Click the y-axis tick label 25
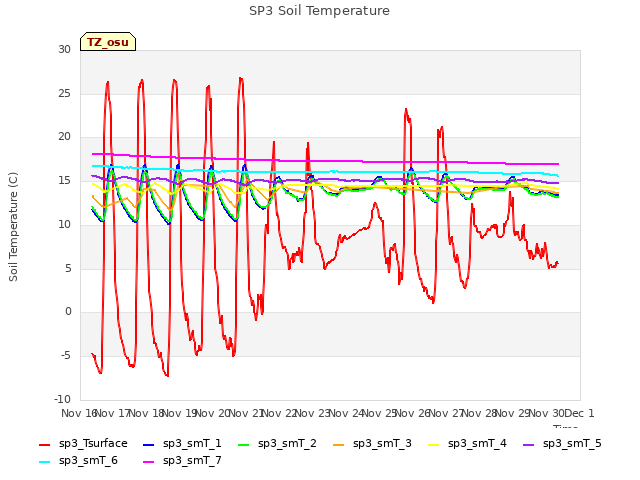The height and width of the screenshot is (480, 640). (64, 93)
